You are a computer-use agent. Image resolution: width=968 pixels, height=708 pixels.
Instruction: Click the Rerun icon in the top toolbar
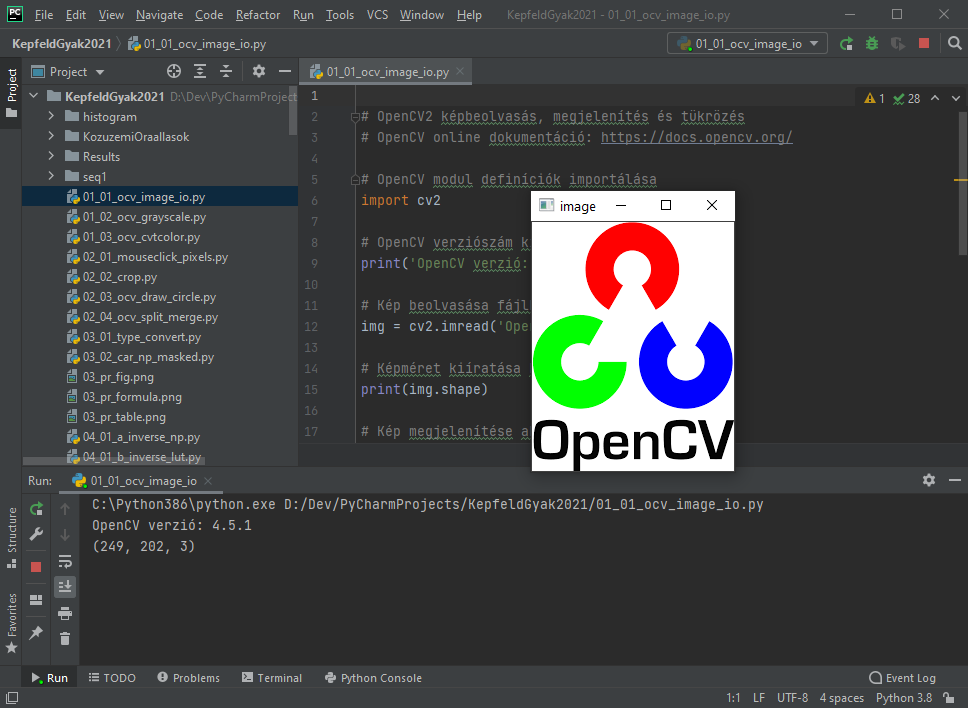846,43
